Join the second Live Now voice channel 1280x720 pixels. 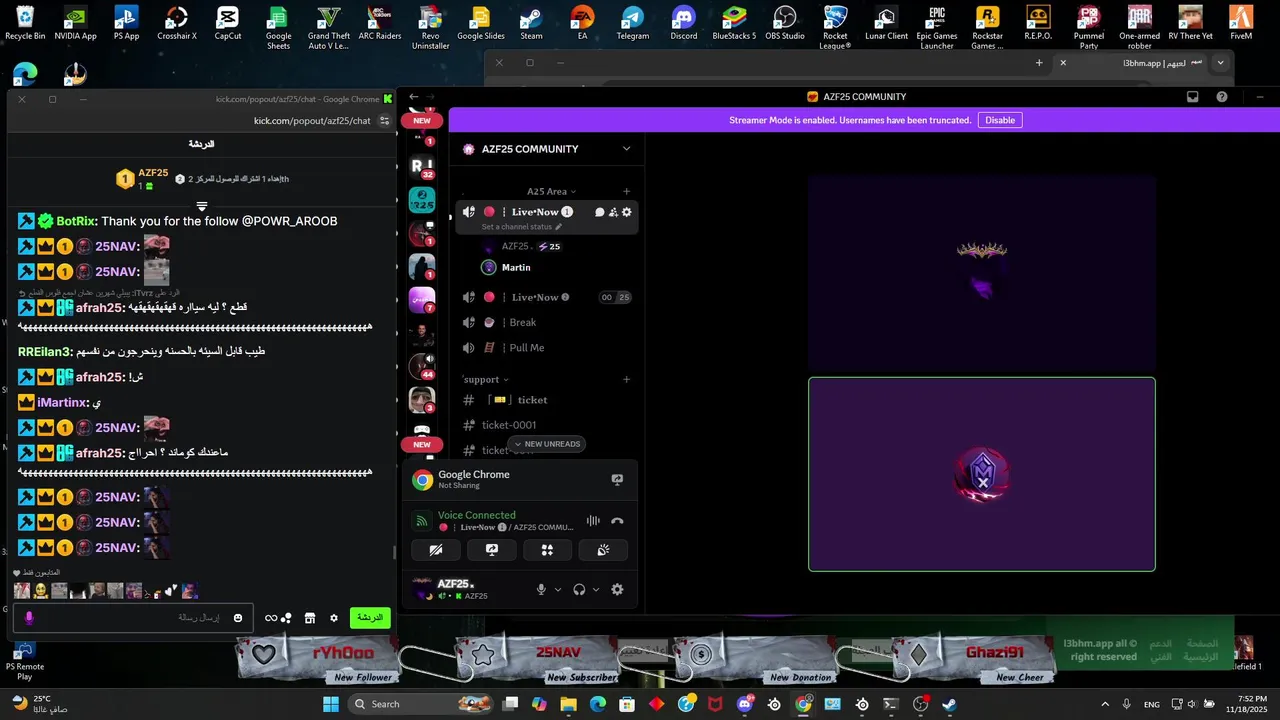tap(546, 297)
